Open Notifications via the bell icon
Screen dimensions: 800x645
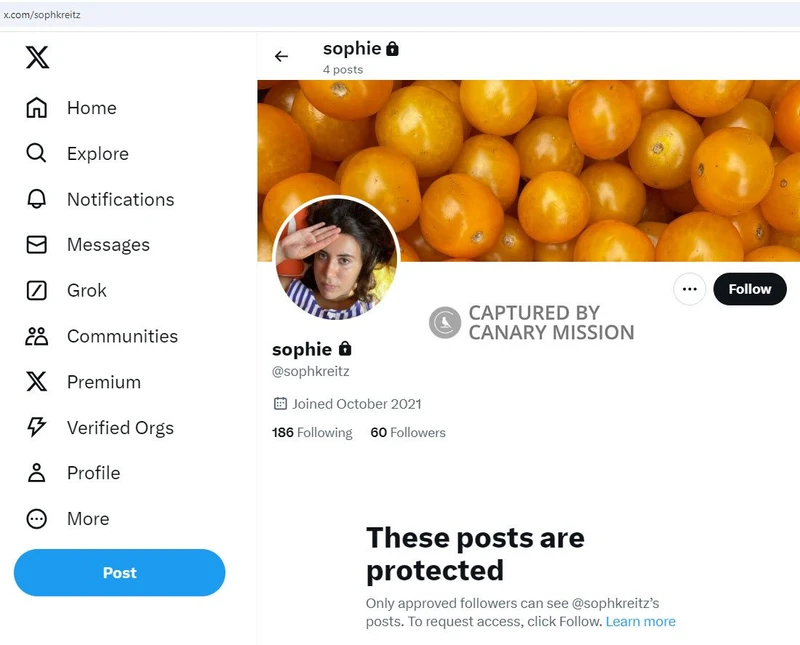pyautogui.click(x=37, y=200)
